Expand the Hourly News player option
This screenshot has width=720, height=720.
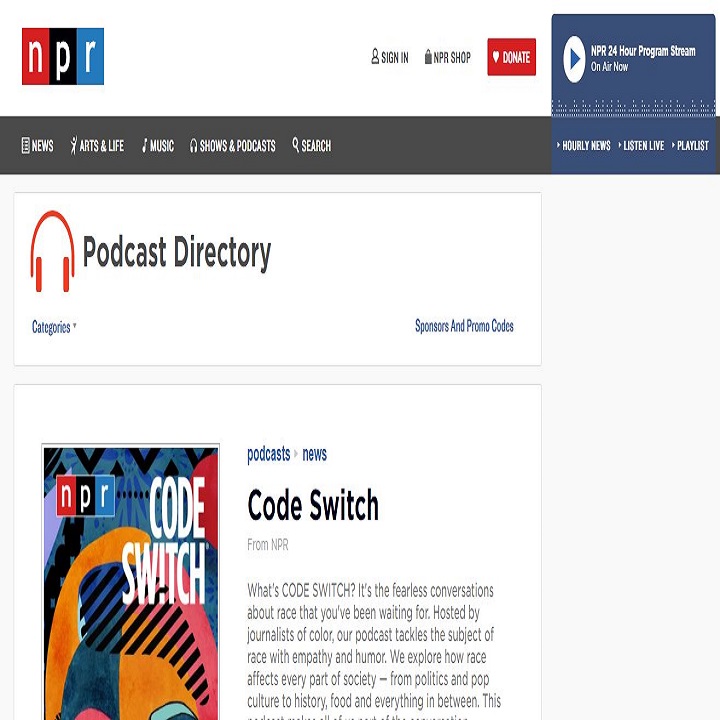pyautogui.click(x=584, y=146)
